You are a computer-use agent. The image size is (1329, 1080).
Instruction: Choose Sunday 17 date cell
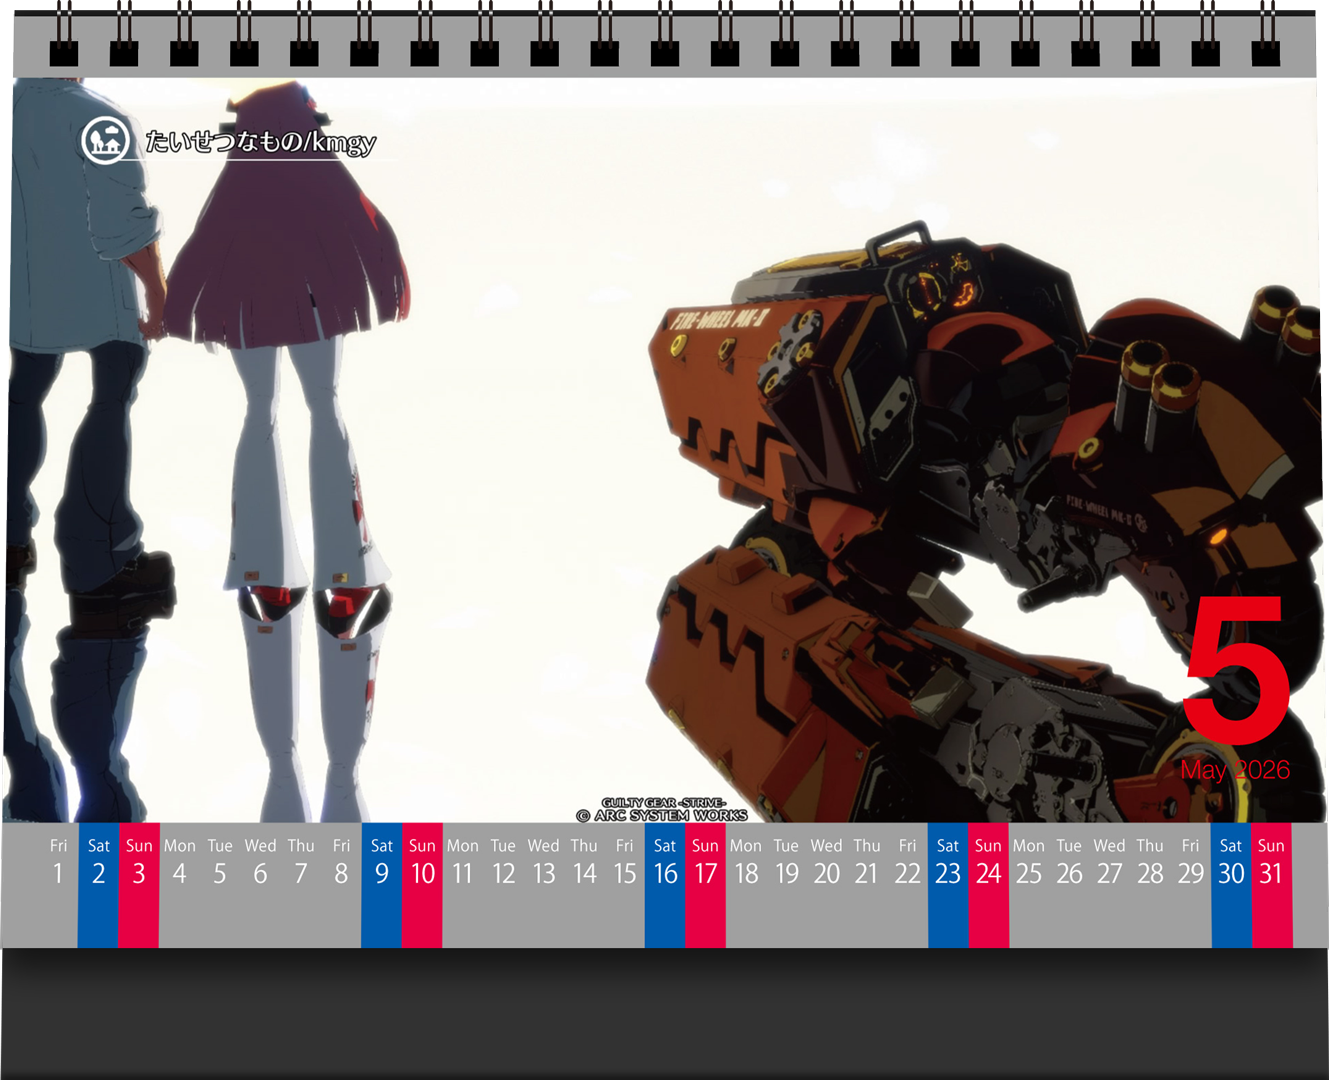point(705,864)
